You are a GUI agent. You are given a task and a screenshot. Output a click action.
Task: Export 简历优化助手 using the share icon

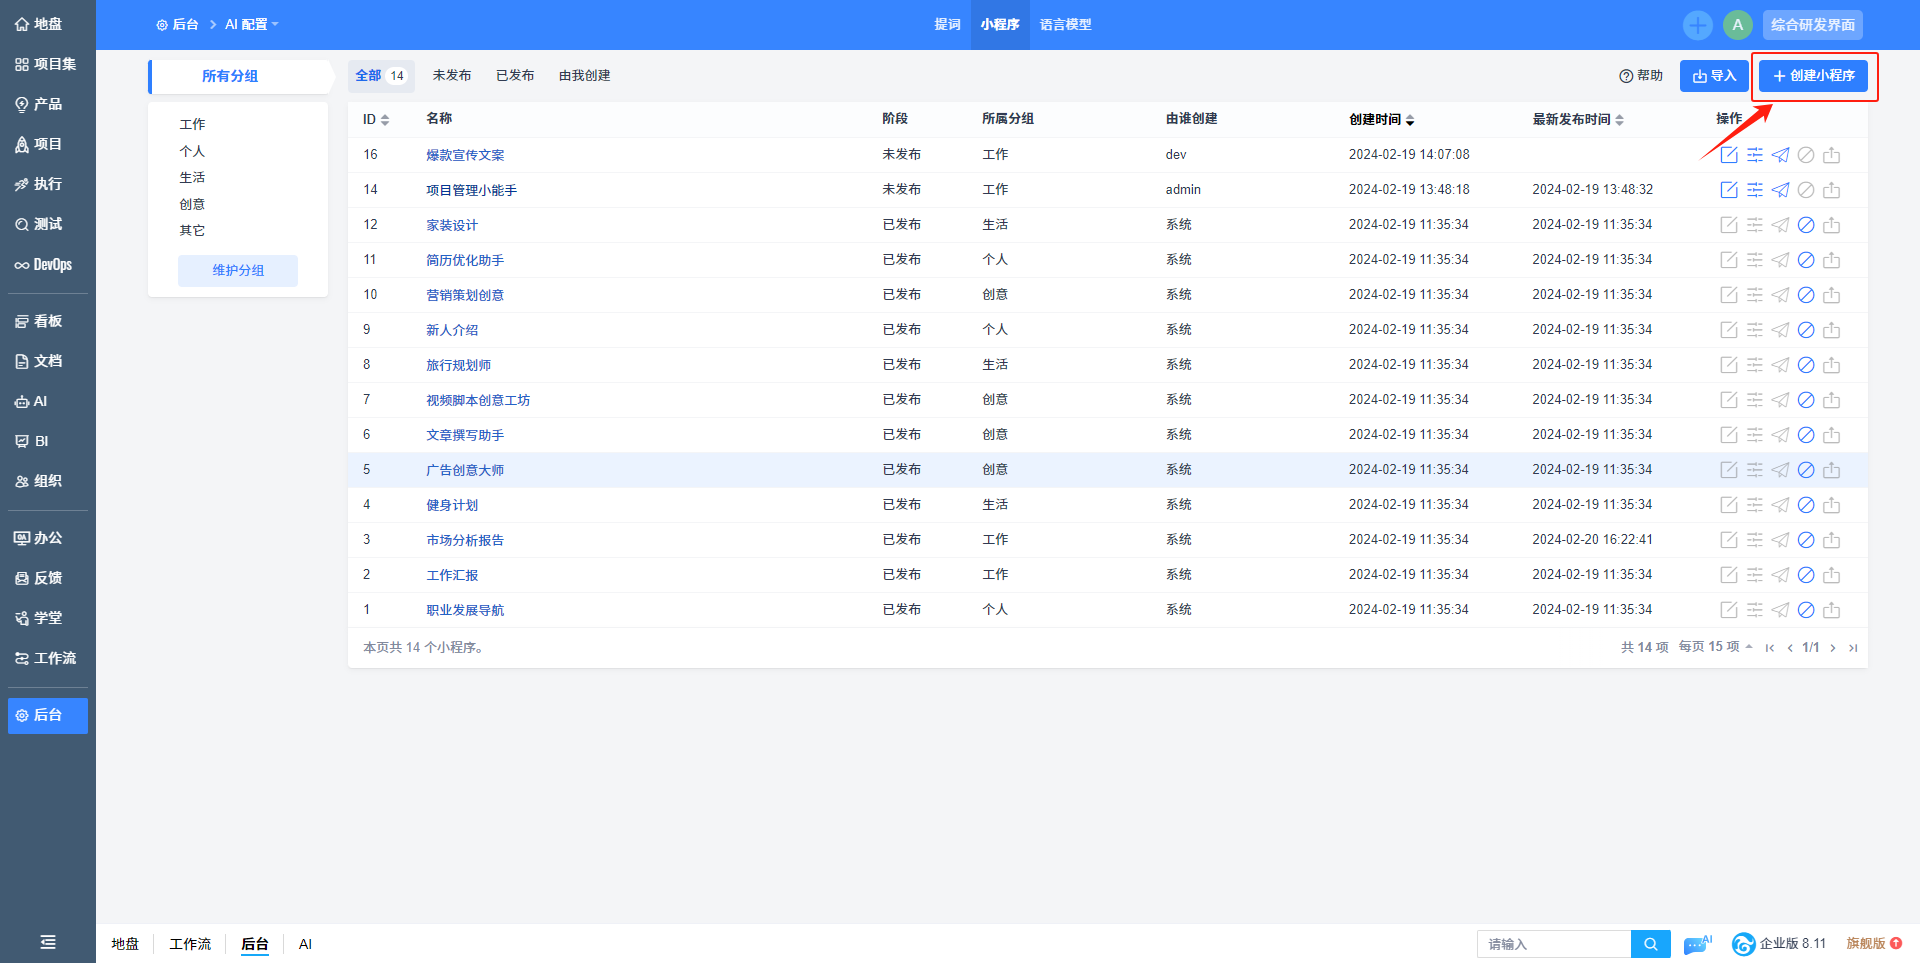pos(1831,260)
